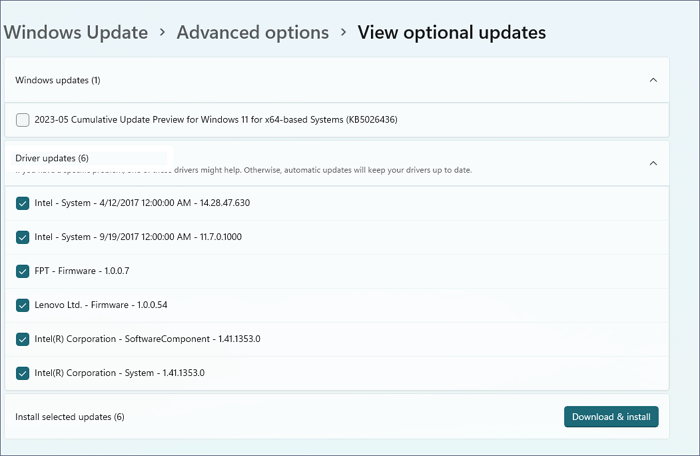Toggle the Lenovo Ltd. Firmware checkbox

click(23, 305)
